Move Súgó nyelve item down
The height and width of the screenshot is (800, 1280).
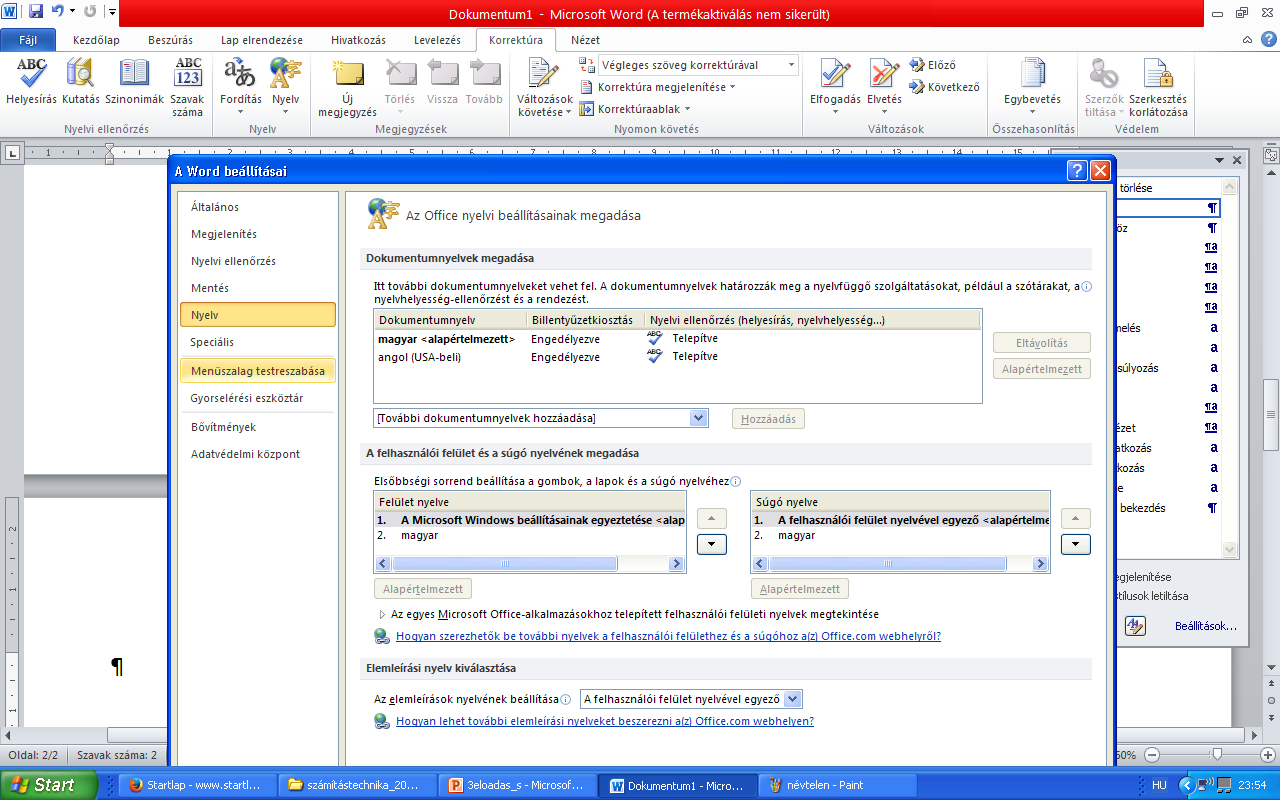(x=1075, y=545)
